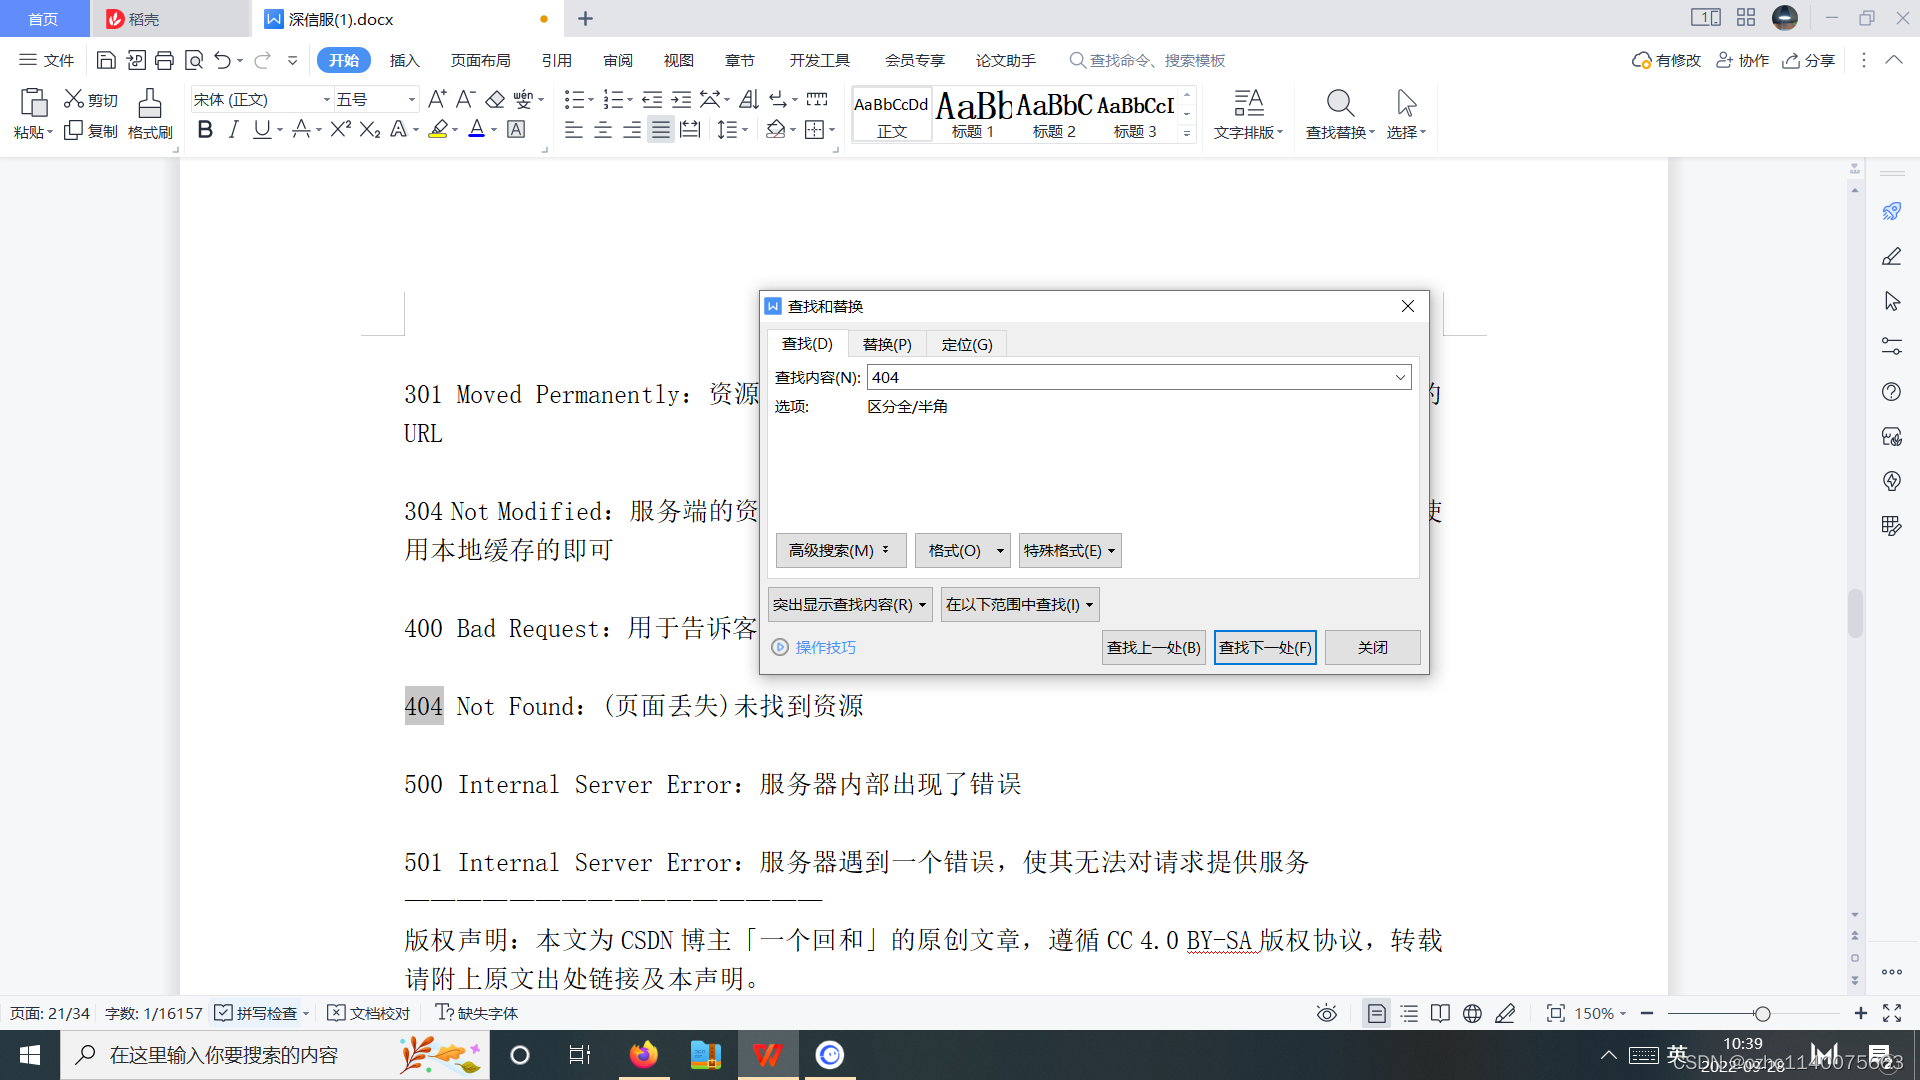Click the zoom slider handle
Screen dimensions: 1920x1080
click(1762, 1013)
